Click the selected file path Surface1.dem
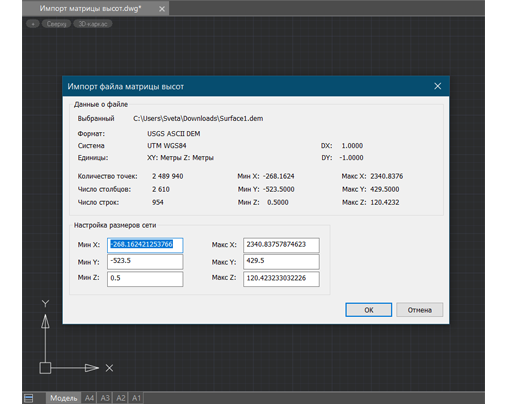This screenshot has height=404, width=505. point(198,118)
